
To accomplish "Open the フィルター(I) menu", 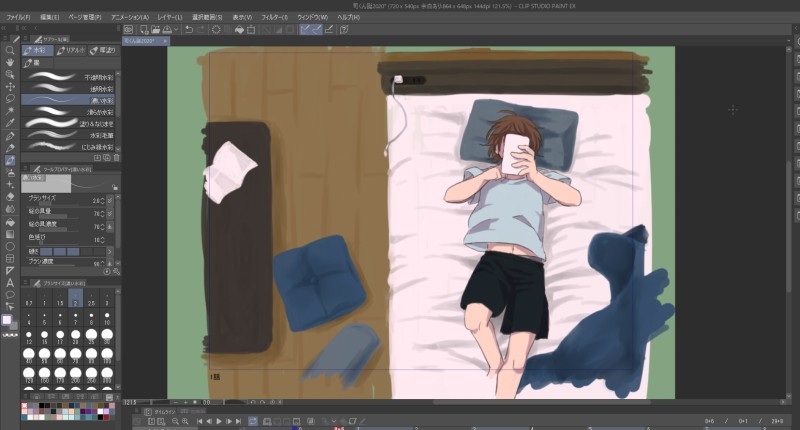I will [x=274, y=17].
